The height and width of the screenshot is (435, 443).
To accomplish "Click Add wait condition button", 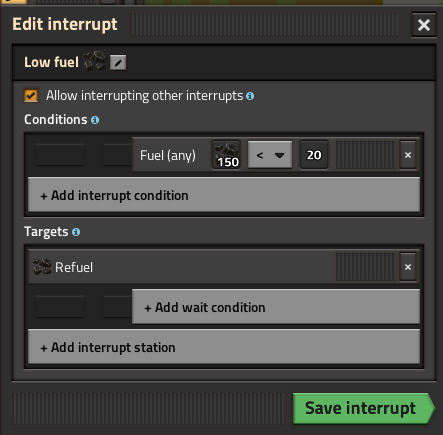I will click(x=276, y=307).
